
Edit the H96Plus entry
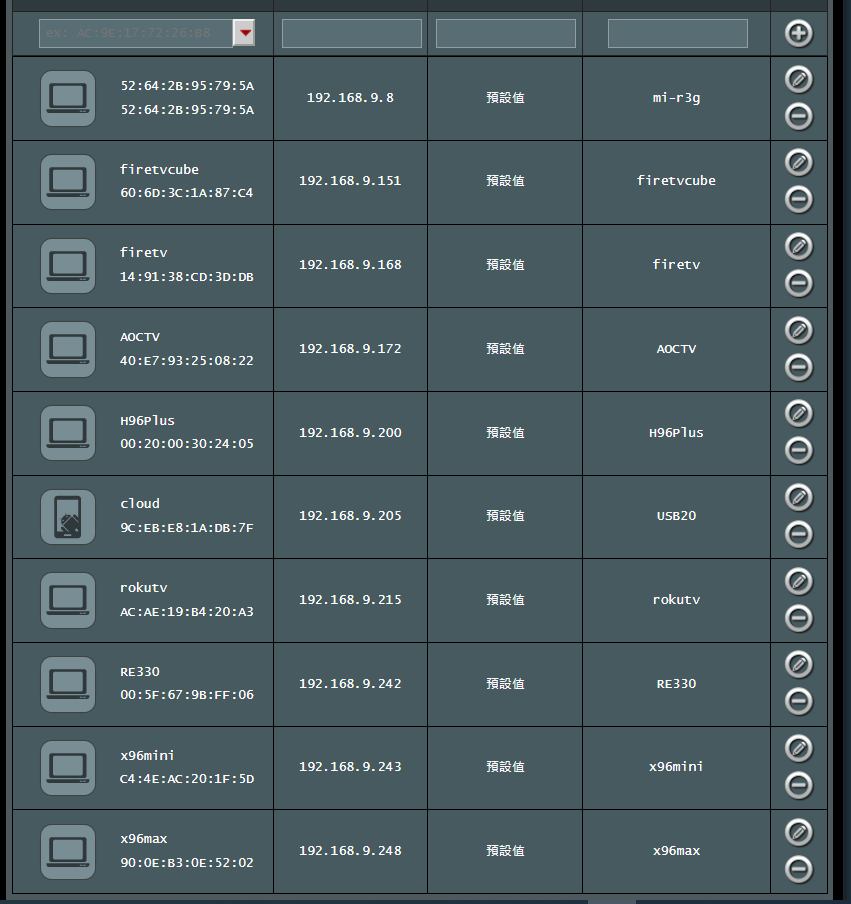(798, 412)
